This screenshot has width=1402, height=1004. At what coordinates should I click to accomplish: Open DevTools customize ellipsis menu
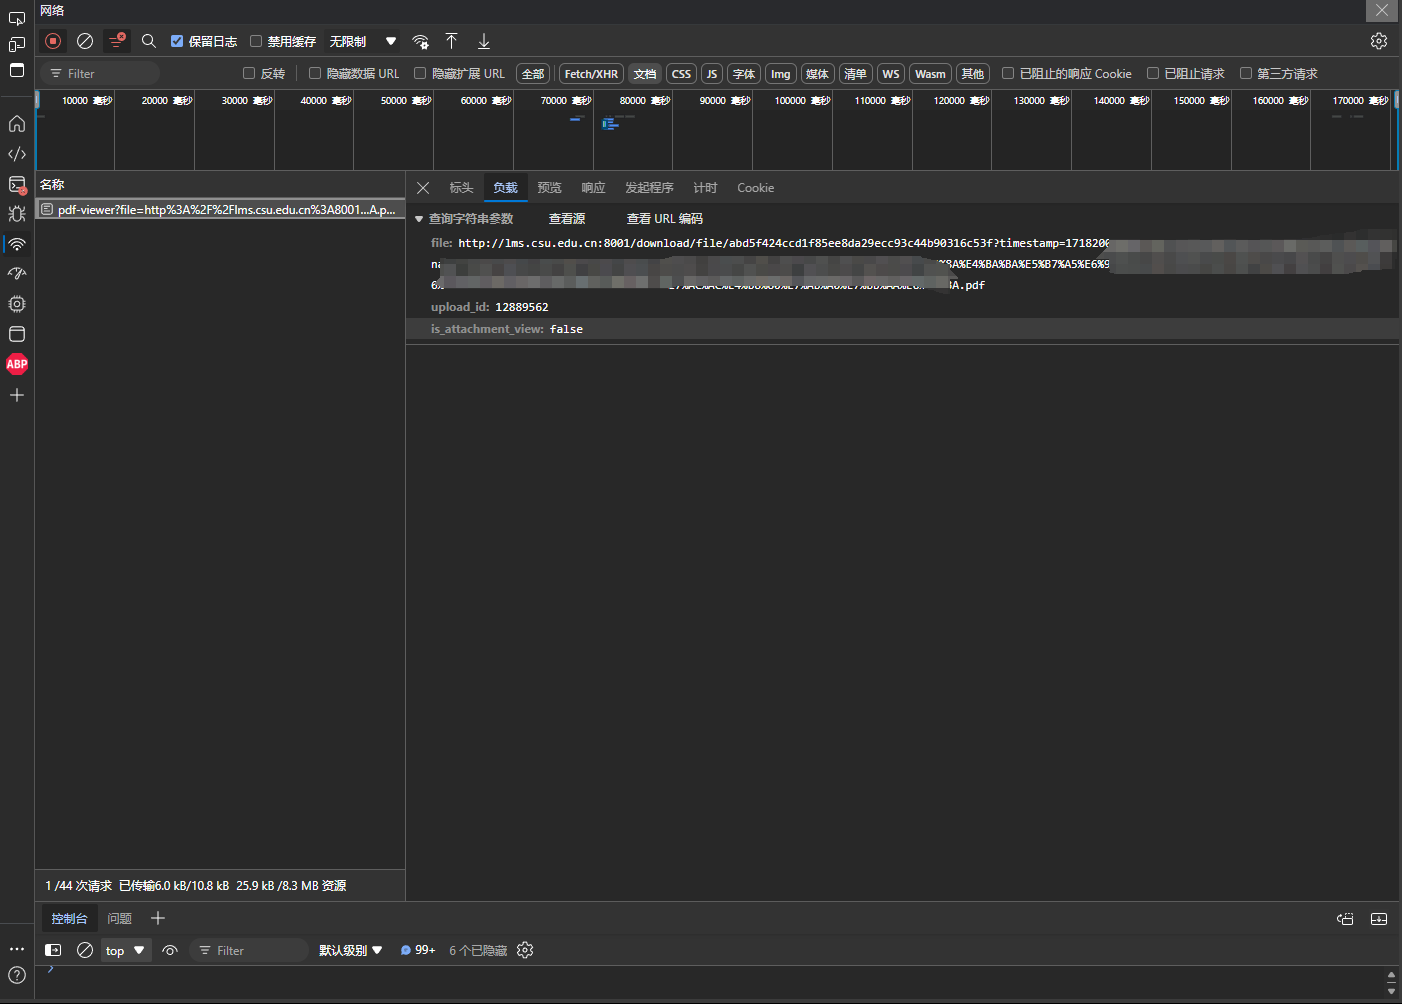[17, 949]
